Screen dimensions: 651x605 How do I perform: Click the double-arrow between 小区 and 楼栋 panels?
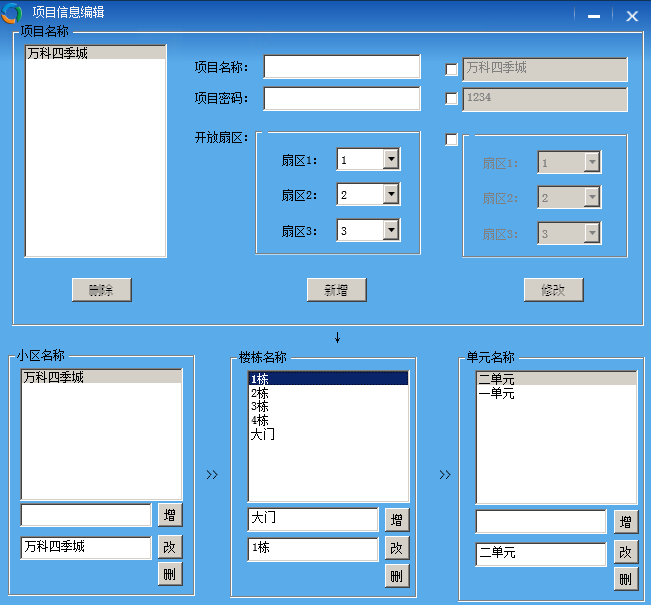(212, 475)
